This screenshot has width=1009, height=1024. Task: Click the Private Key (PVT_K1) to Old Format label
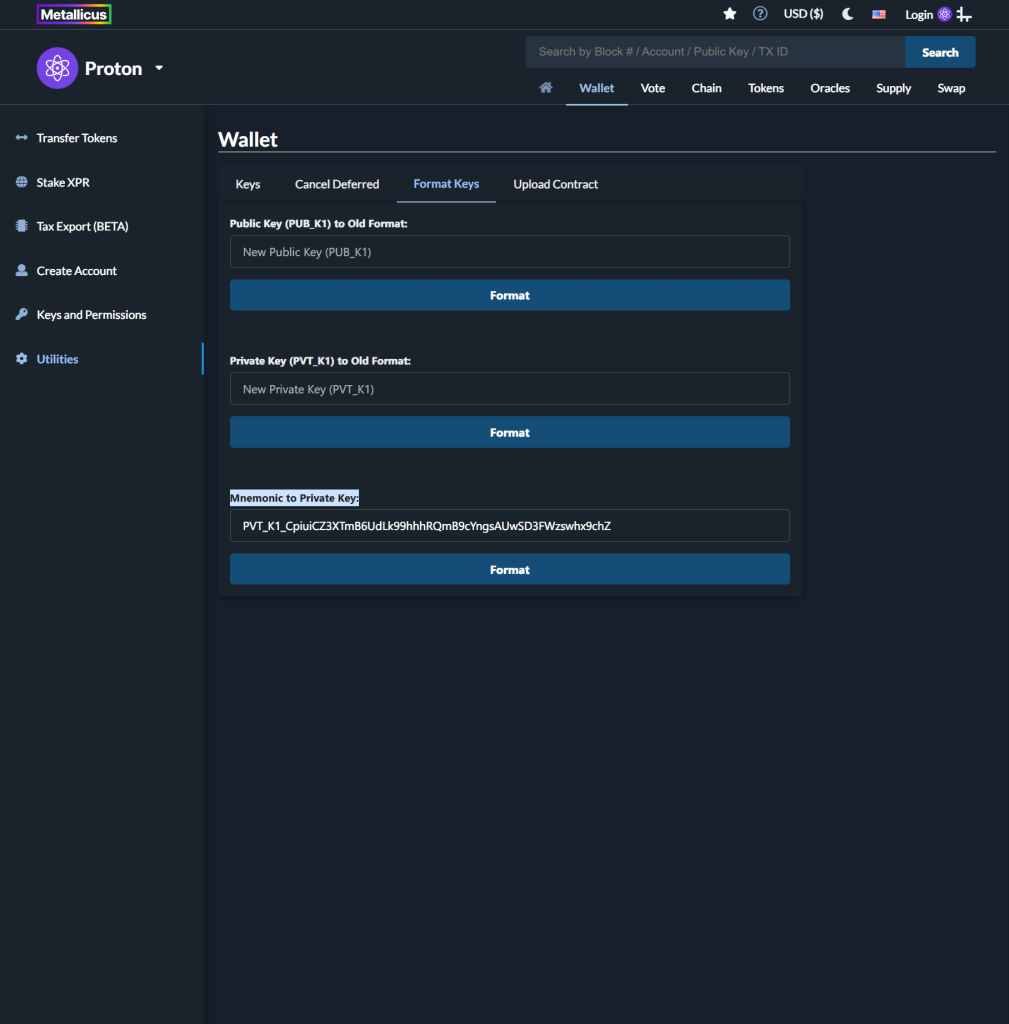[320, 360]
